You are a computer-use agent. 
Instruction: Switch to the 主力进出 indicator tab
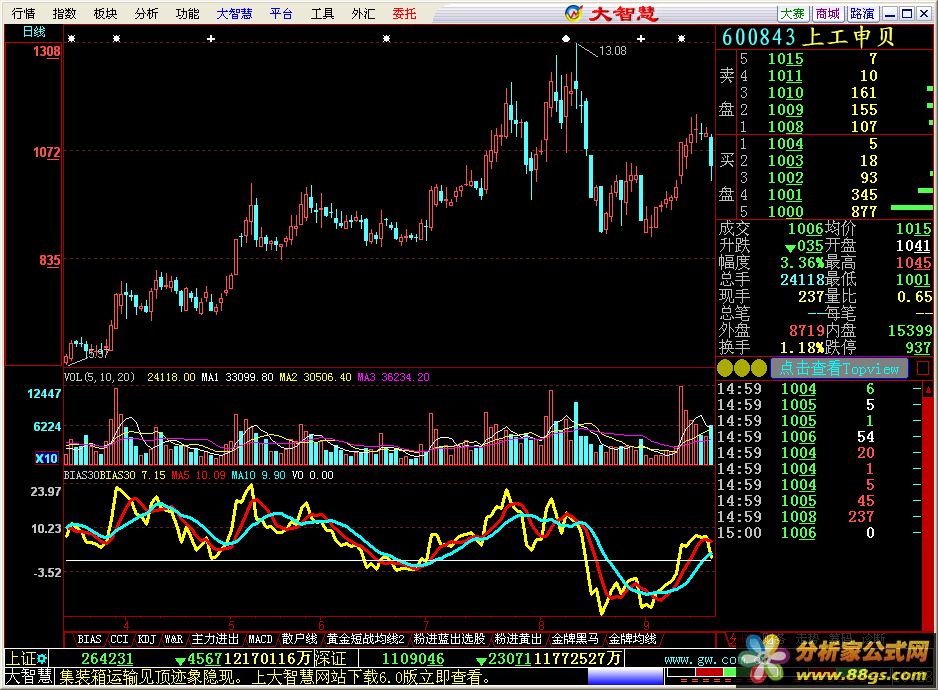(214, 639)
